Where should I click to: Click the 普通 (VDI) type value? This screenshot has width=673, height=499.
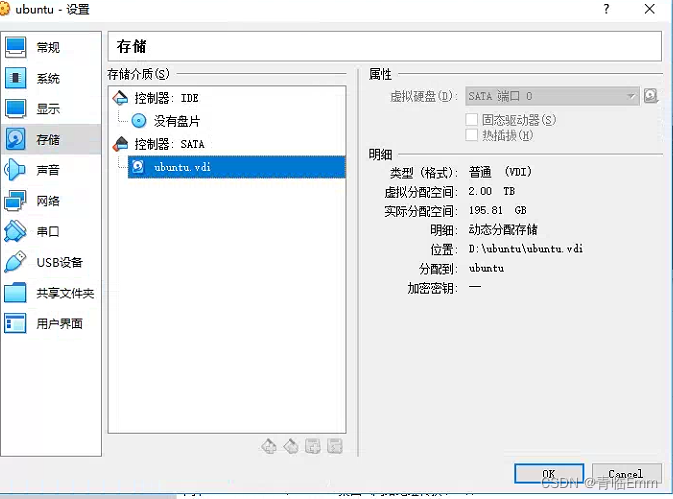click(500, 172)
